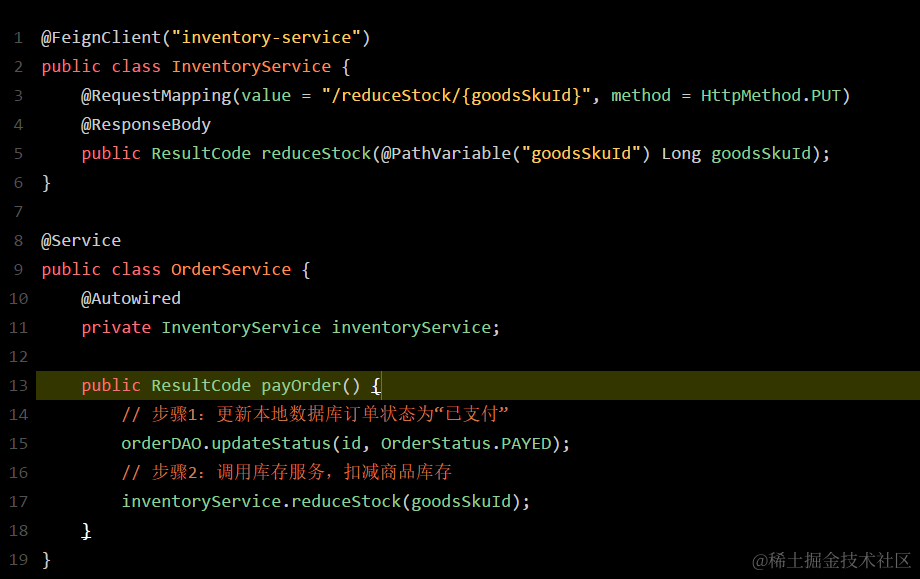The image size is (920, 579).
Task: Click the 步骤1 comment on line 14
Action: 315,414
